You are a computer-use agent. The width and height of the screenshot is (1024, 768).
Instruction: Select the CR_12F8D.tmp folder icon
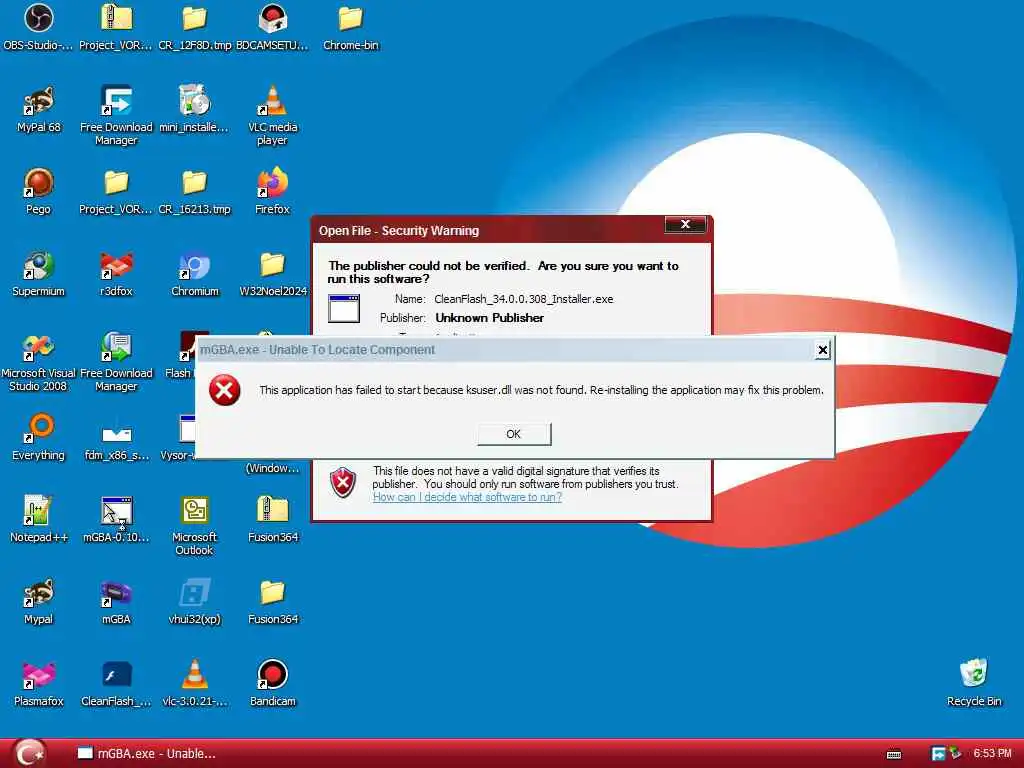[195, 26]
